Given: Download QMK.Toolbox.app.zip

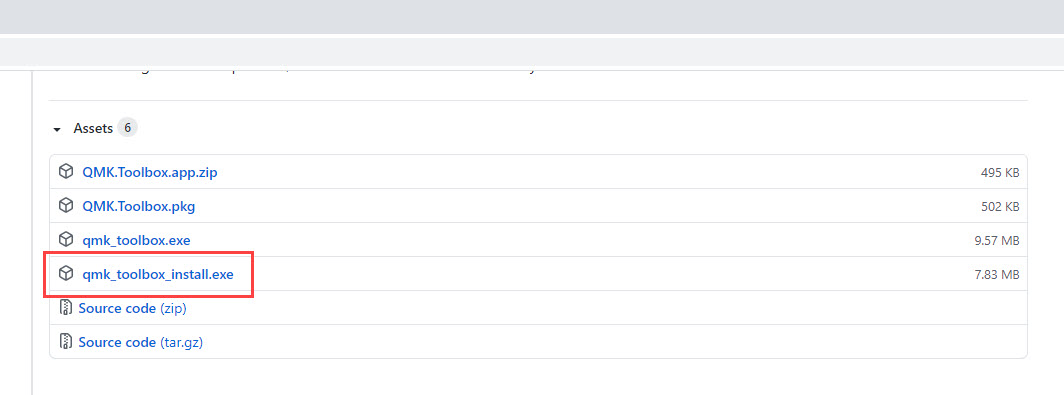Looking at the screenshot, I should 150,172.
